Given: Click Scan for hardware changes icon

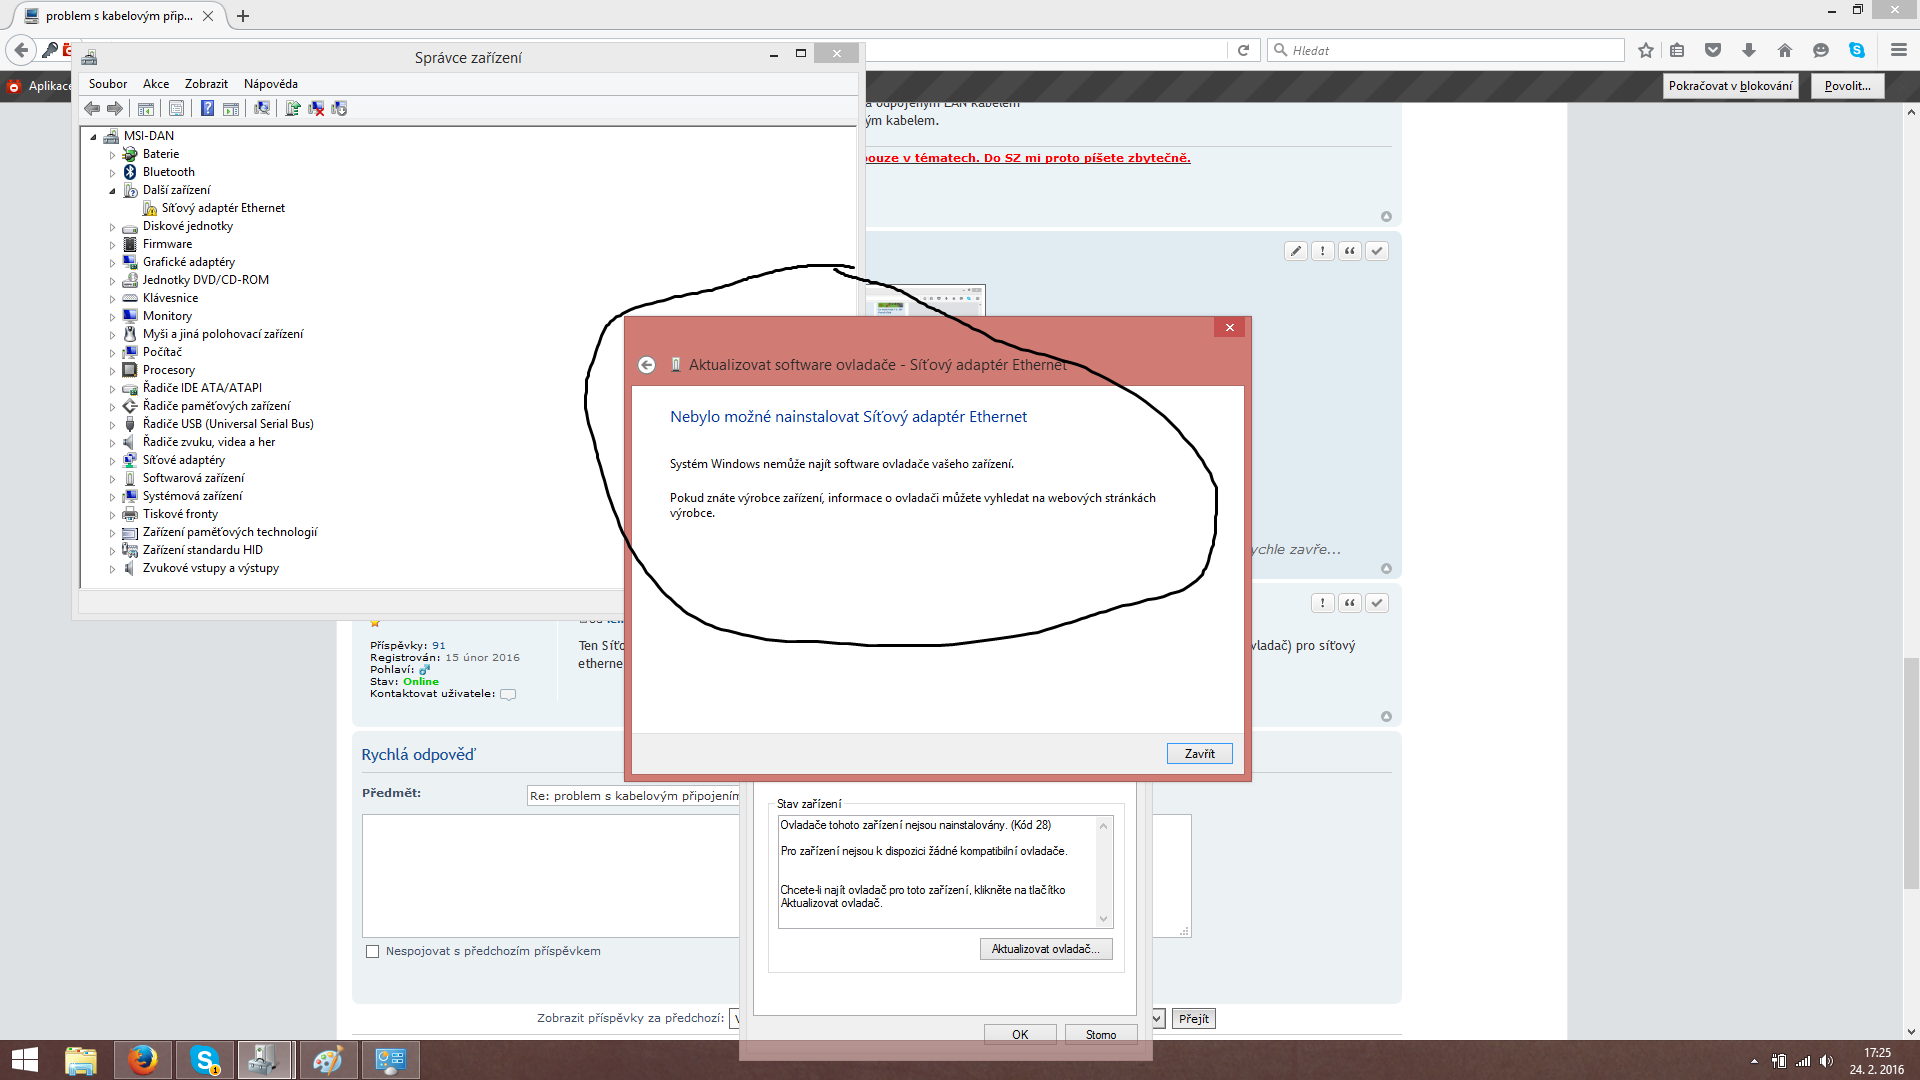Looking at the screenshot, I should pyautogui.click(x=262, y=108).
